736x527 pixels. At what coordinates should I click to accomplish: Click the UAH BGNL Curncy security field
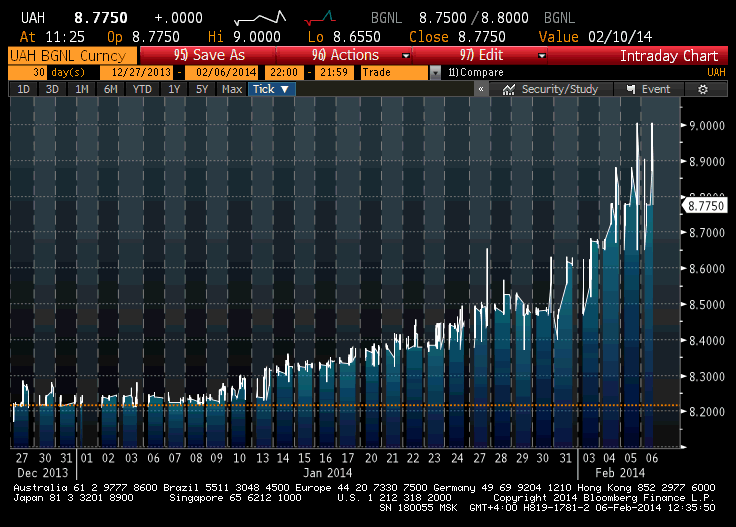[x=70, y=56]
